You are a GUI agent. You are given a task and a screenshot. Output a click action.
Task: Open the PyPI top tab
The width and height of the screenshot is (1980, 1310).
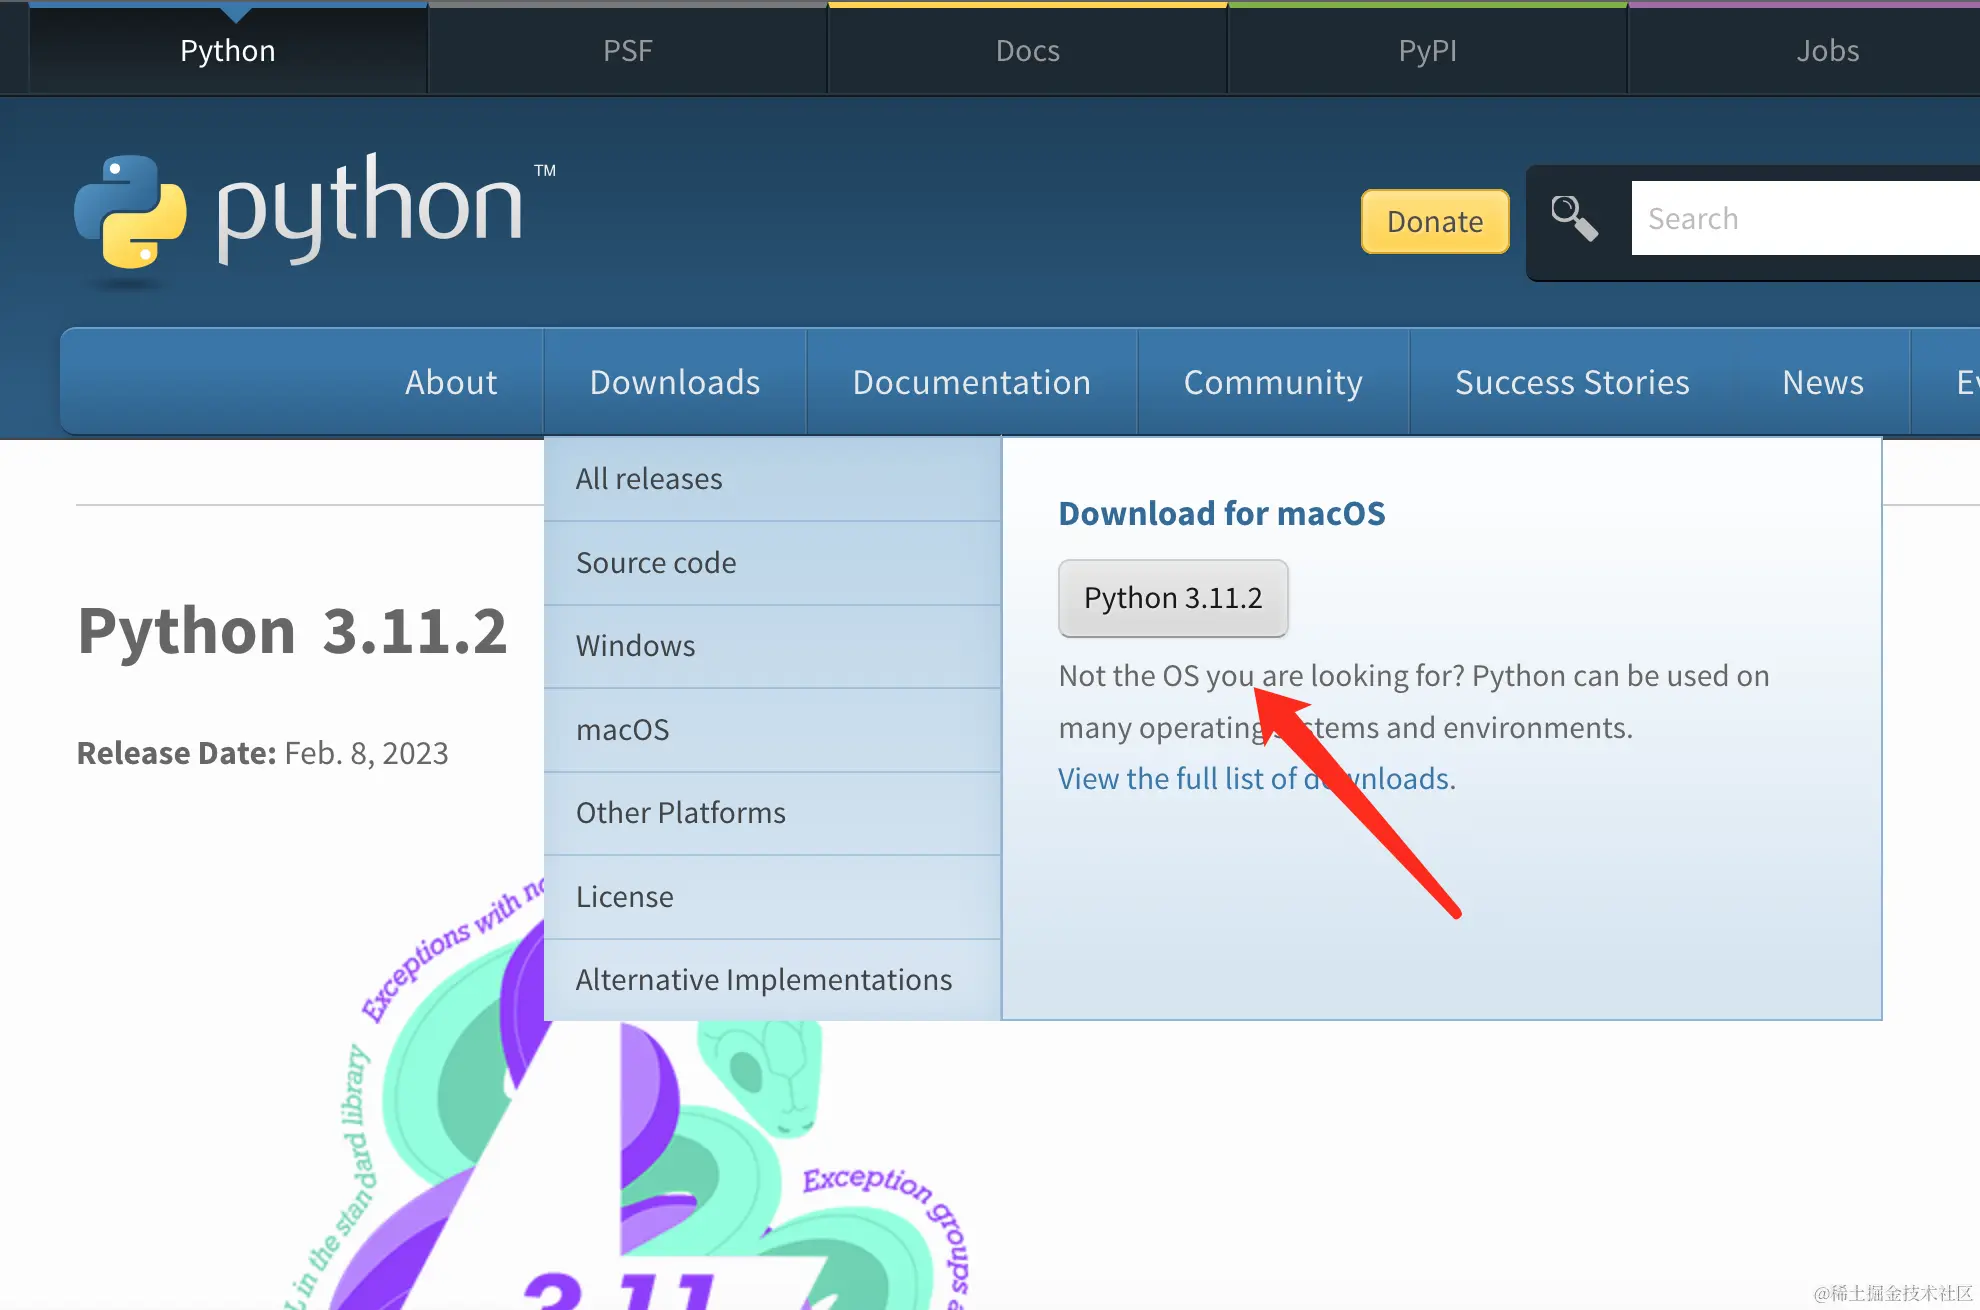coord(1428,50)
